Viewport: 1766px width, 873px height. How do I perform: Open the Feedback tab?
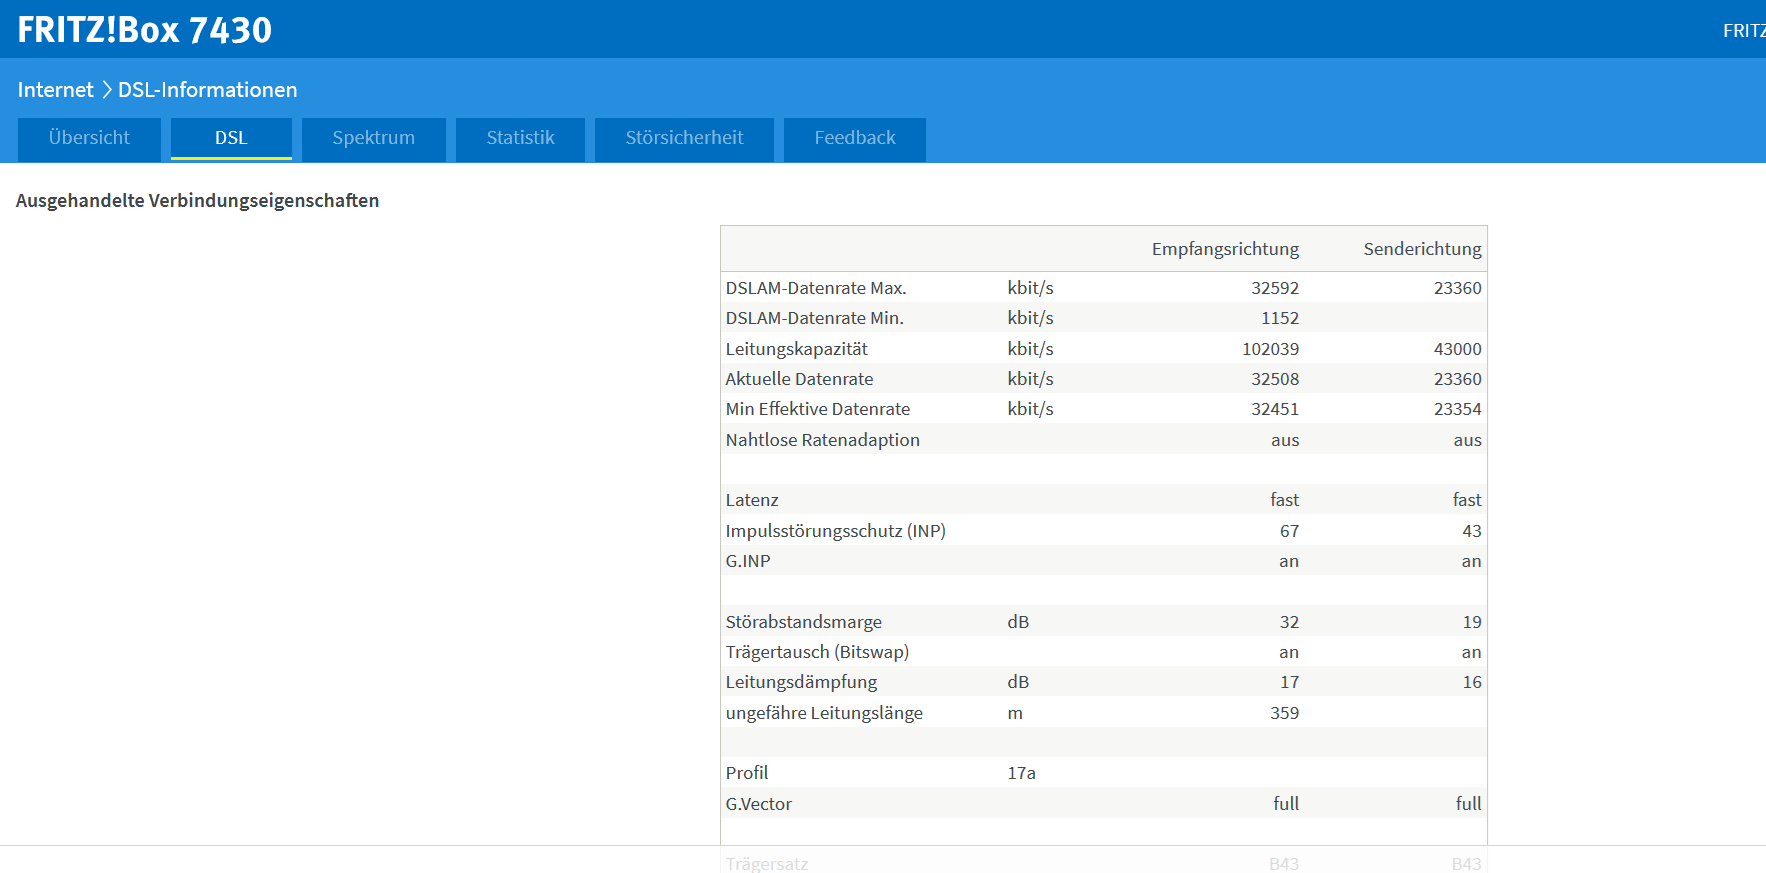pos(855,138)
